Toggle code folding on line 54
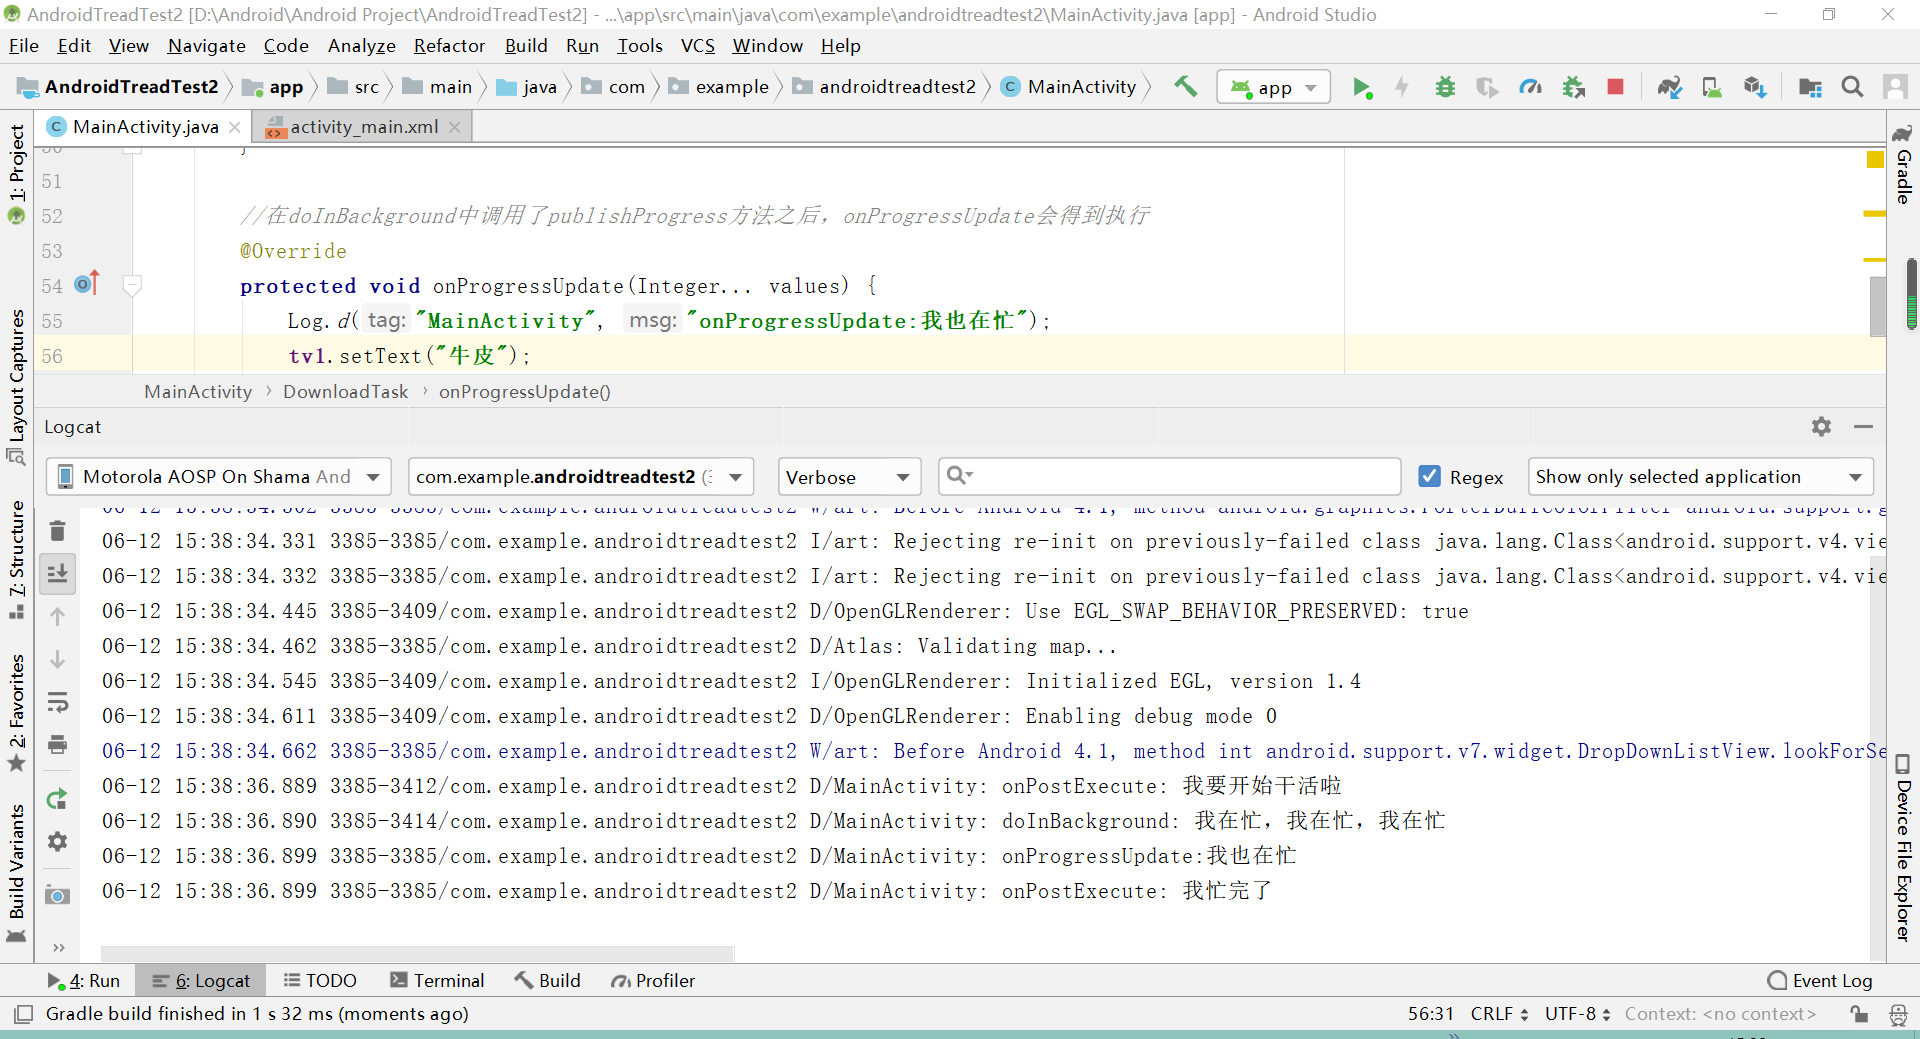This screenshot has width=1920, height=1039. [132, 286]
